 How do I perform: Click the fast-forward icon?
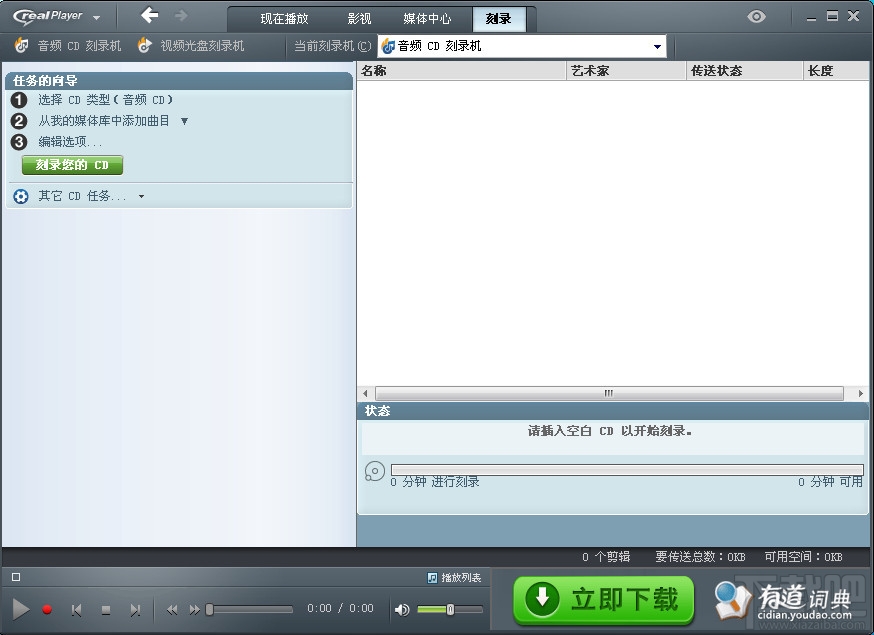(193, 609)
